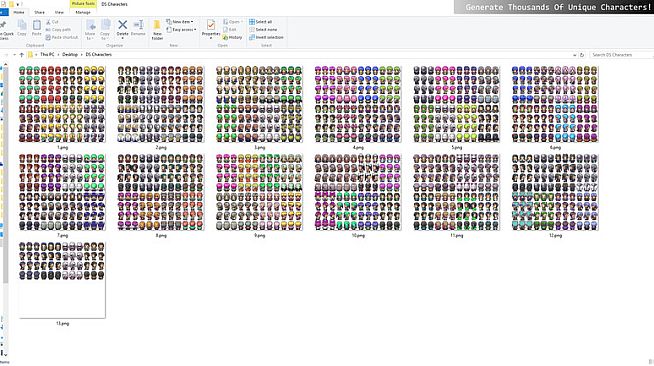Click the quick access toolbar properties icon
Screen dimensions: 654x366
3,4
